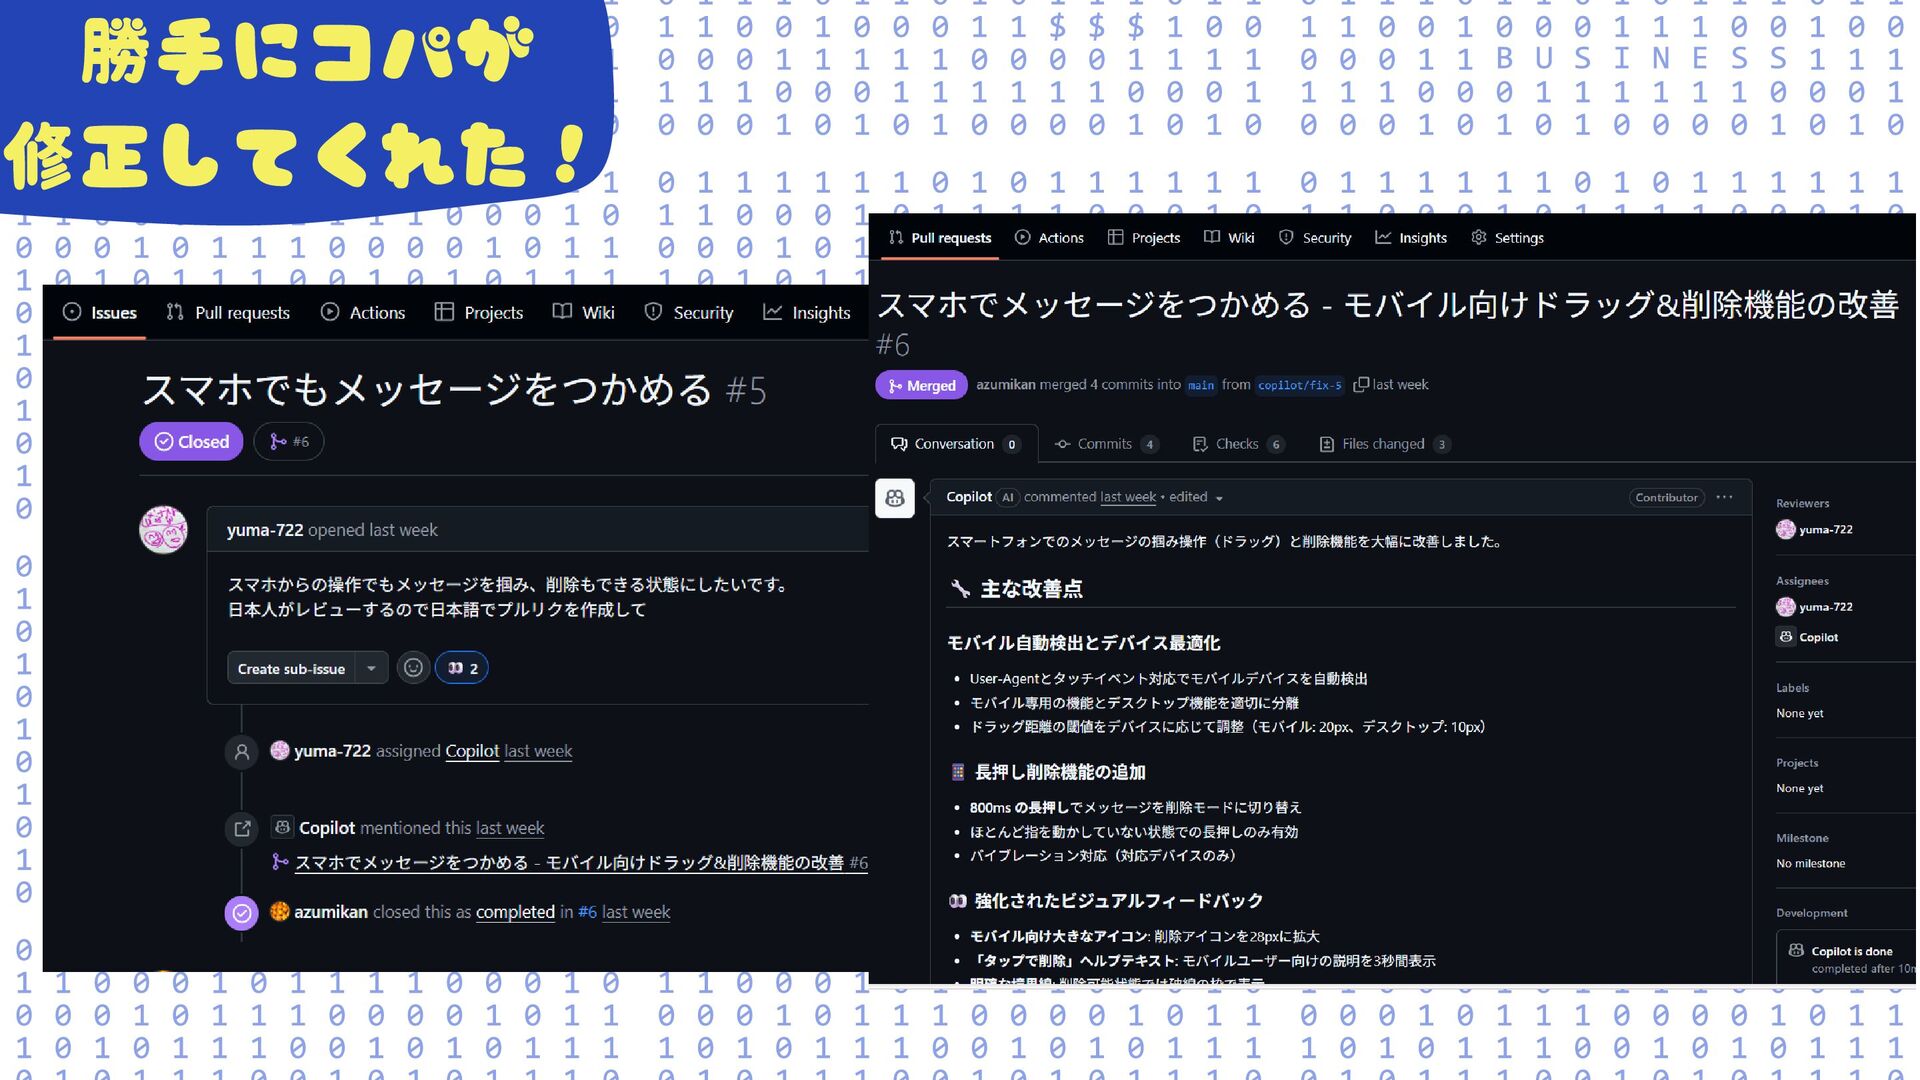This screenshot has width=1920, height=1080.
Task: Click the yuma-722 assignee entry
Action: click(1814, 607)
